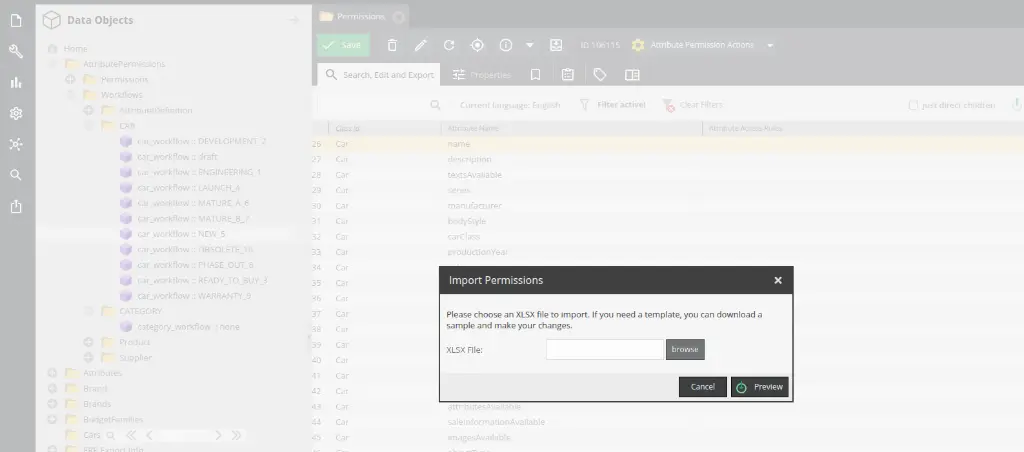Expand the Supplier folder in tree
The image size is (1024, 452).
89,358
